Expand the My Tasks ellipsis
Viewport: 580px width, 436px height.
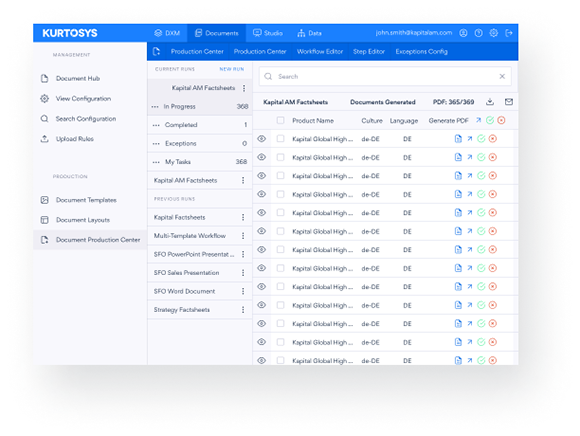point(156,162)
